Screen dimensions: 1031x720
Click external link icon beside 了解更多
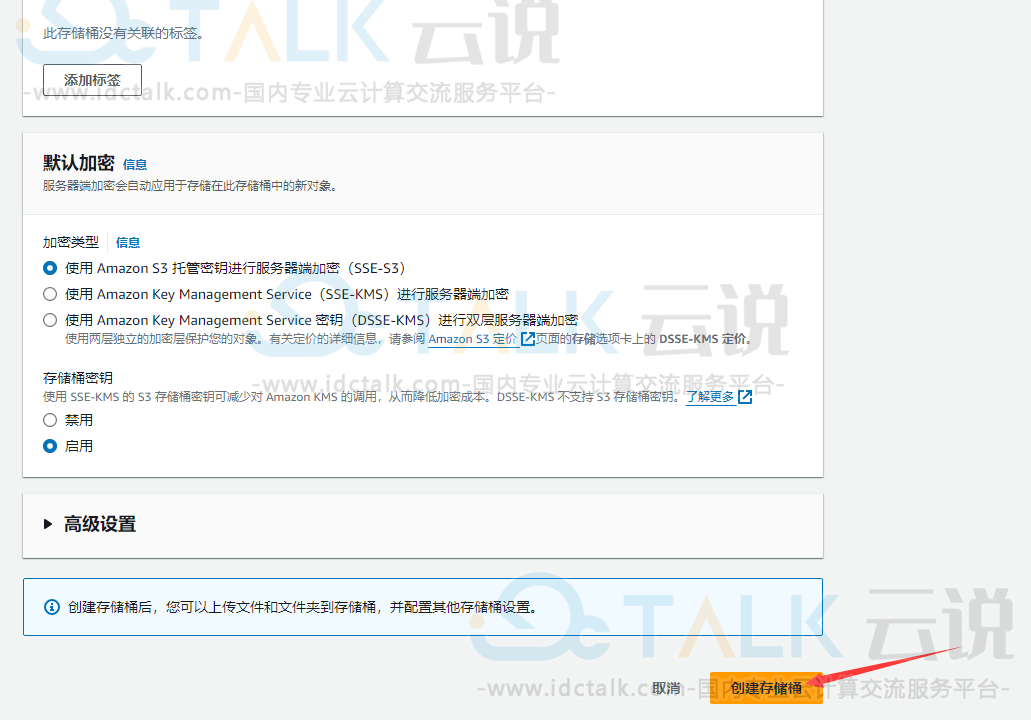745,397
